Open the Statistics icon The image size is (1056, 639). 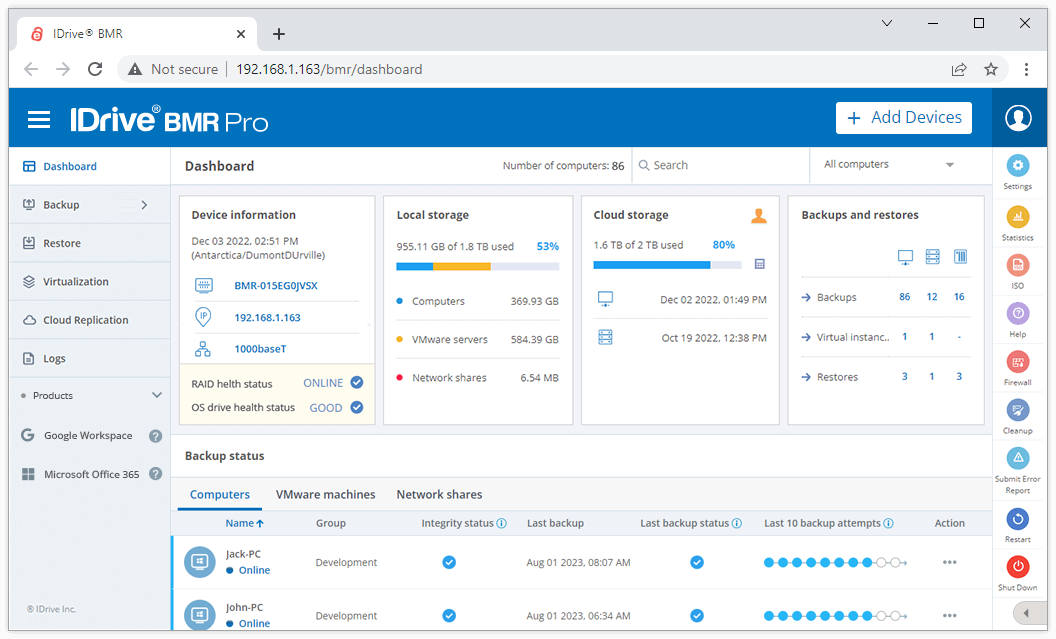coord(1018,217)
